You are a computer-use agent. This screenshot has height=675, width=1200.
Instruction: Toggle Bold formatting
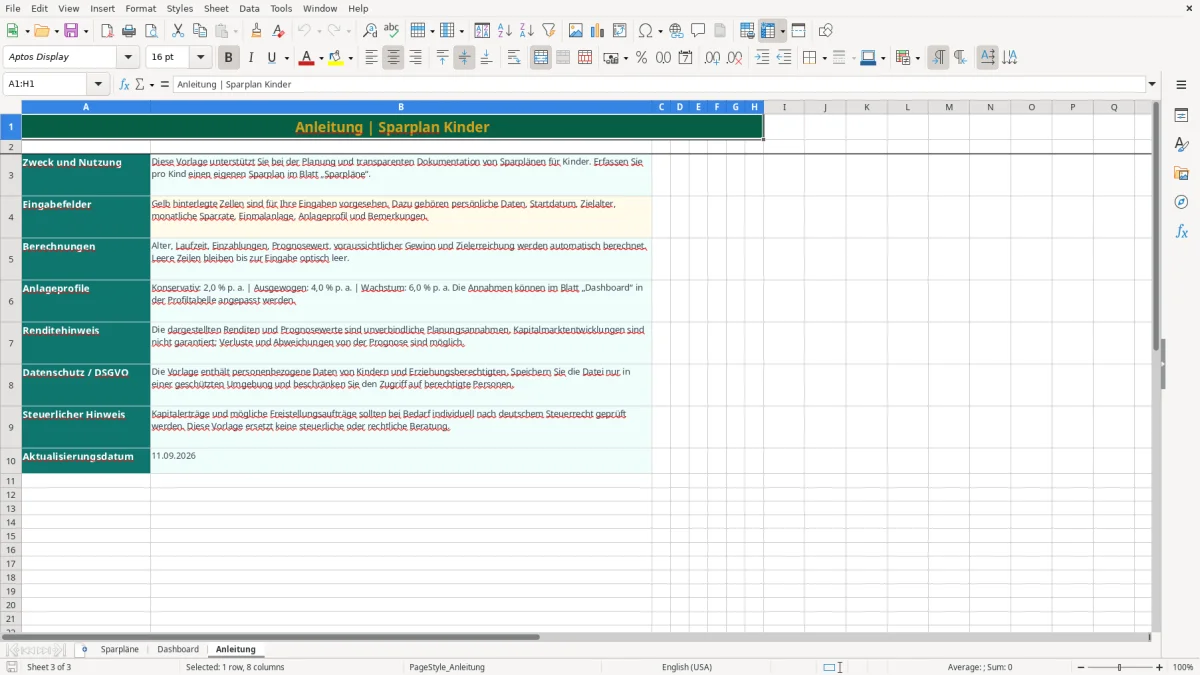point(229,58)
